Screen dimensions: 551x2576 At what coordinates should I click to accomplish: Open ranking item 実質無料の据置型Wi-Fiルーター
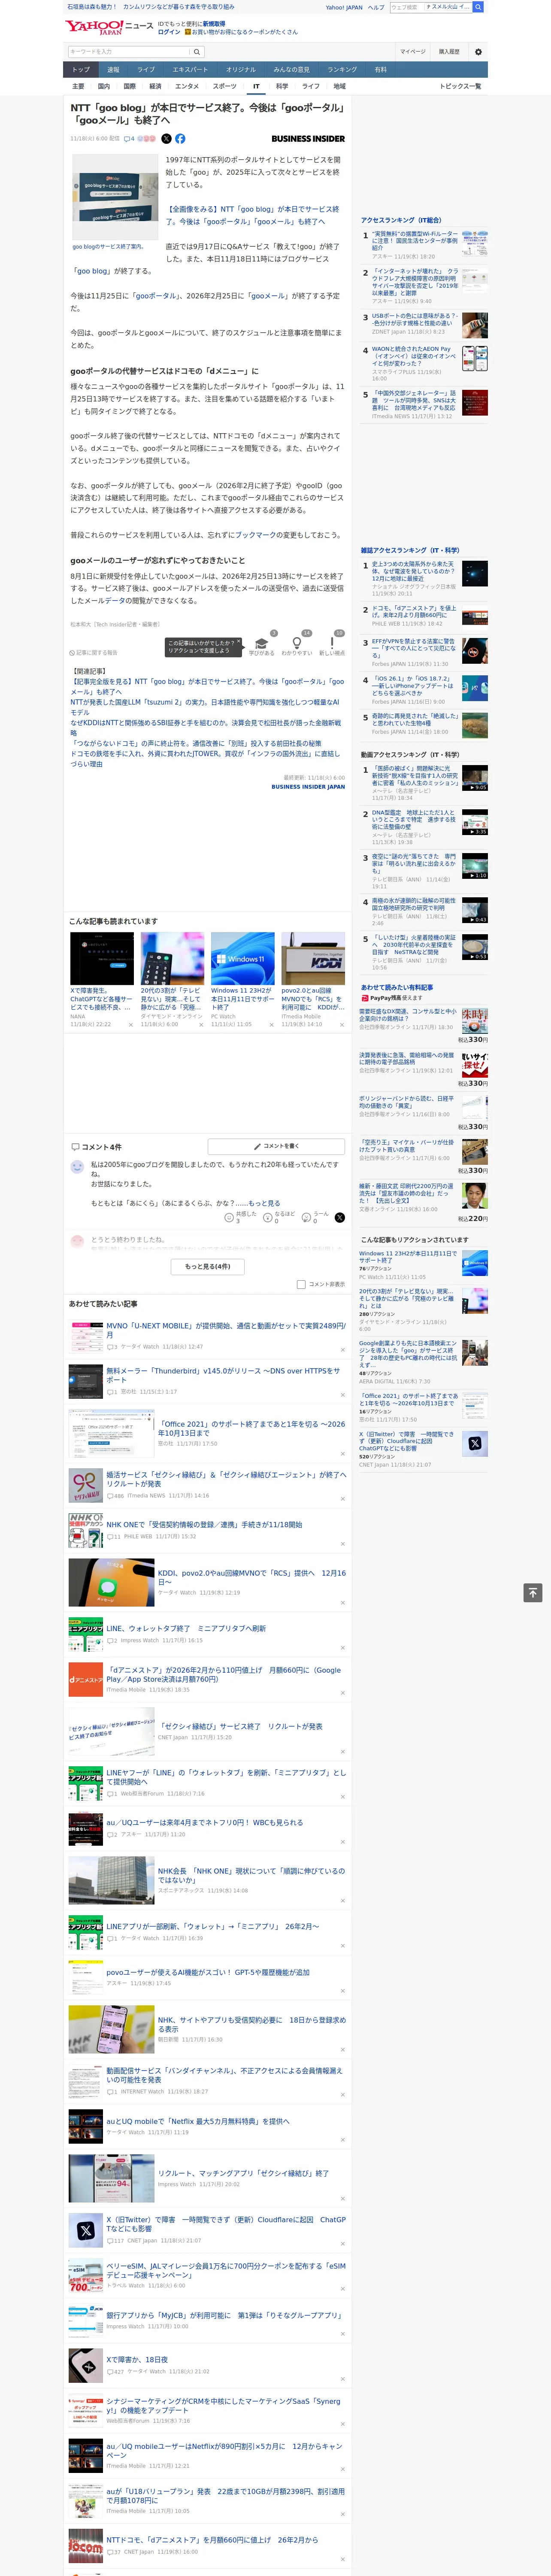click(x=415, y=240)
